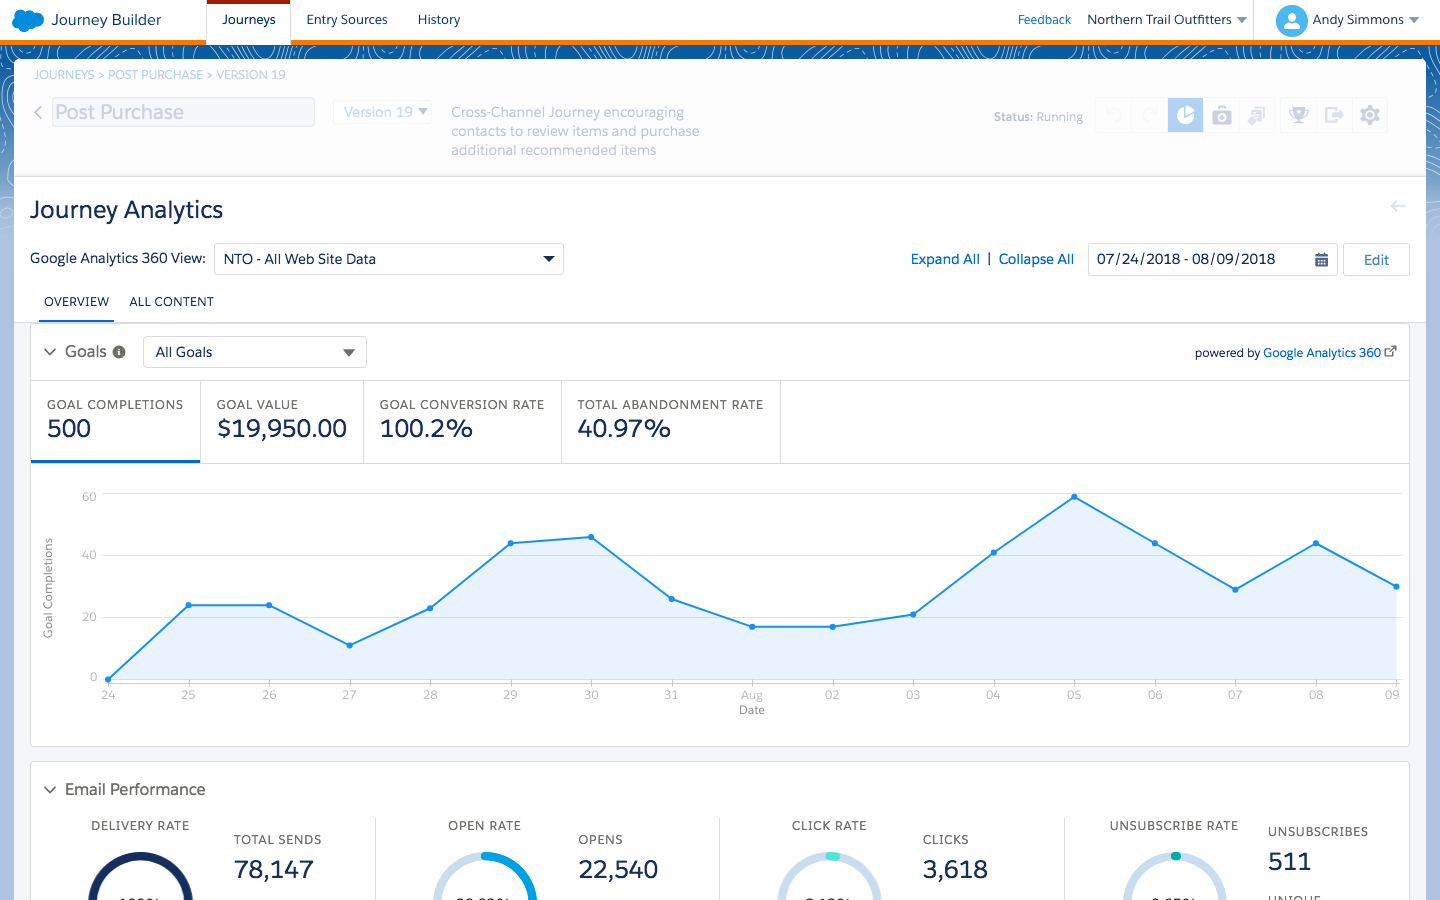Toggle the analytics pie chart icon
Screen dimensions: 1440x900
(1185, 115)
